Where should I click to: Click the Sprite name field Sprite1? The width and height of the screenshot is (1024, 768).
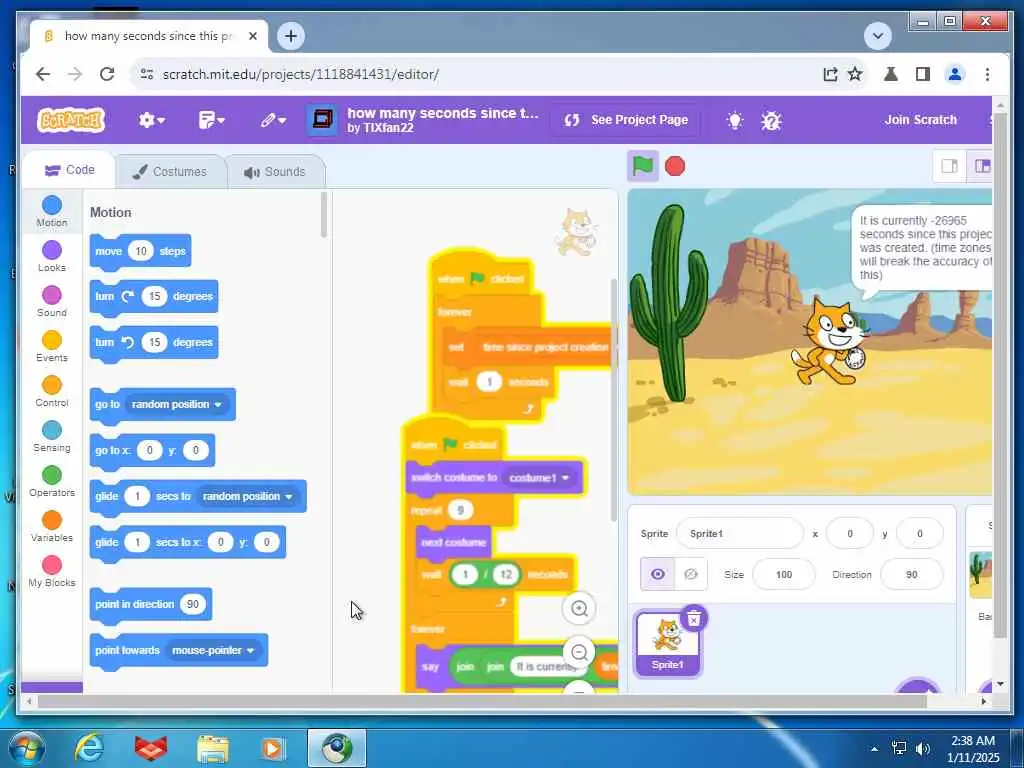740,534
